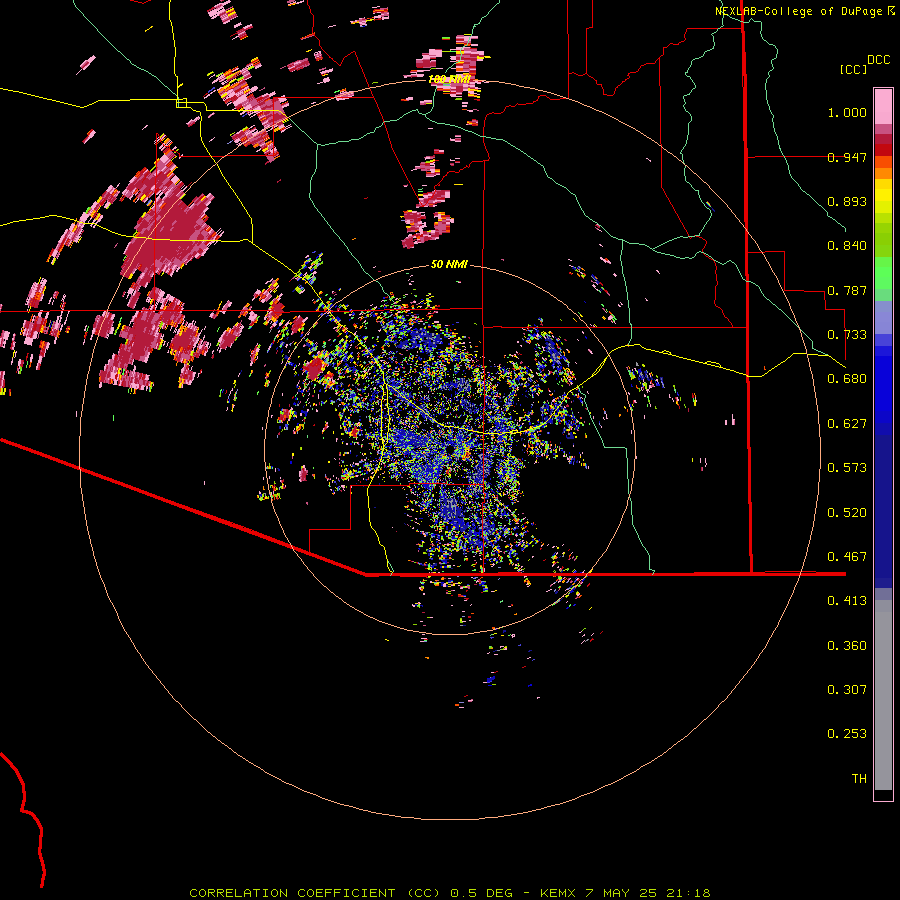Click the 0.467 scale value
Viewport: 900px width, 900px height.
(x=847, y=557)
